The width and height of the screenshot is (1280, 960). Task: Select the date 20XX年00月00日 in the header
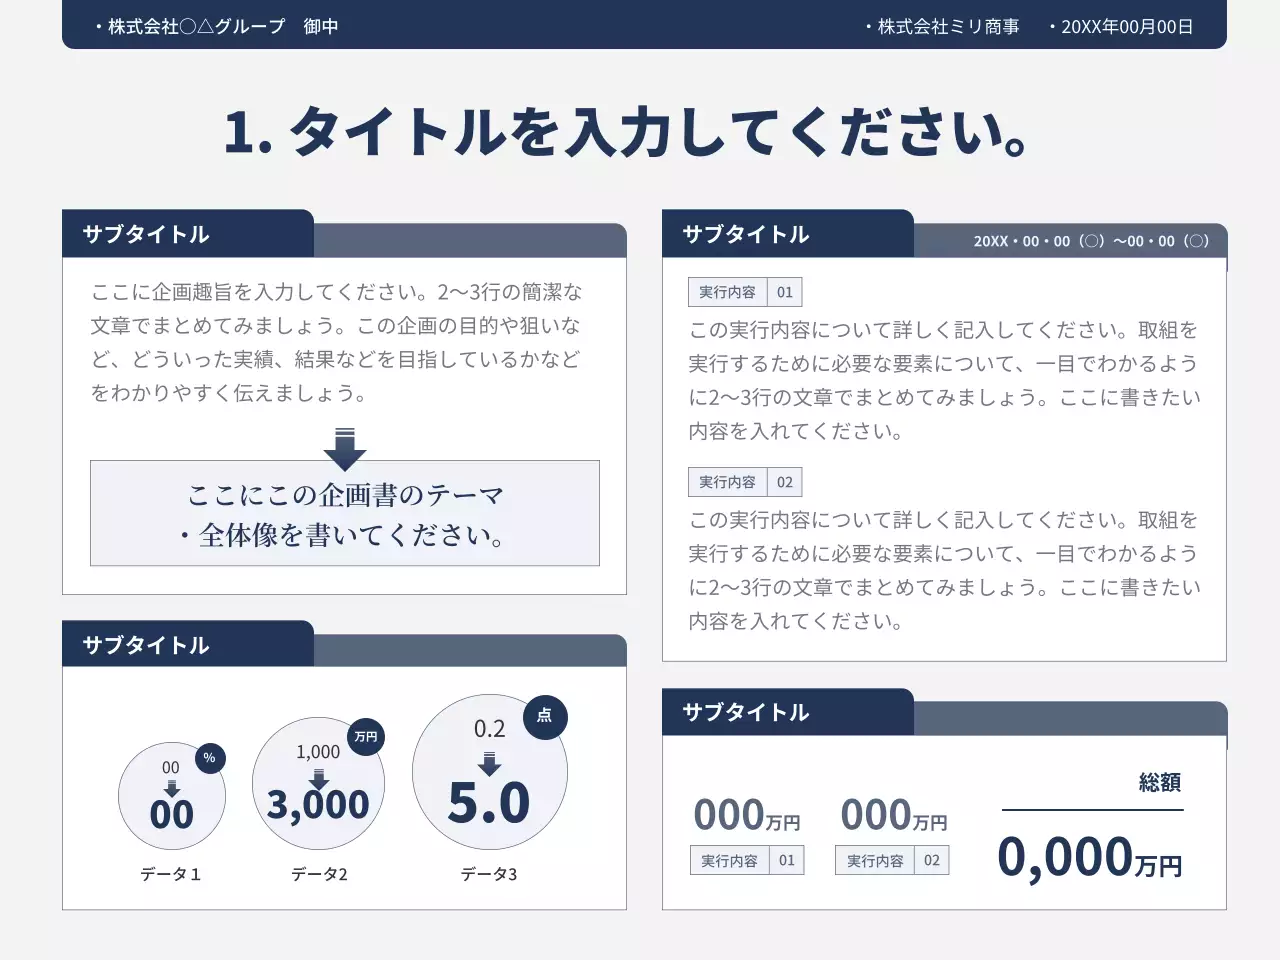pyautogui.click(x=1126, y=27)
